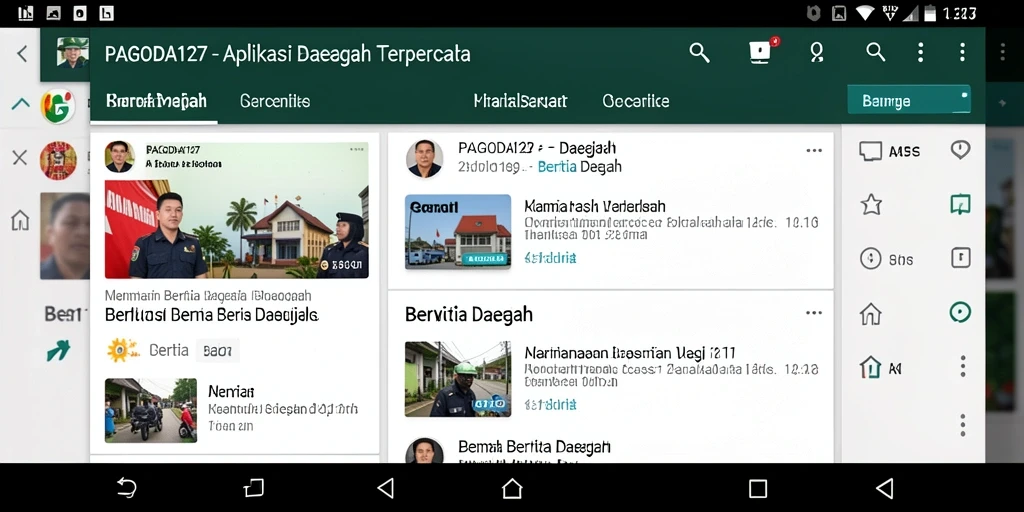The width and height of the screenshot is (1024, 512).
Task: Collapse the left sidebar with the up chevron
Action: tap(21, 103)
